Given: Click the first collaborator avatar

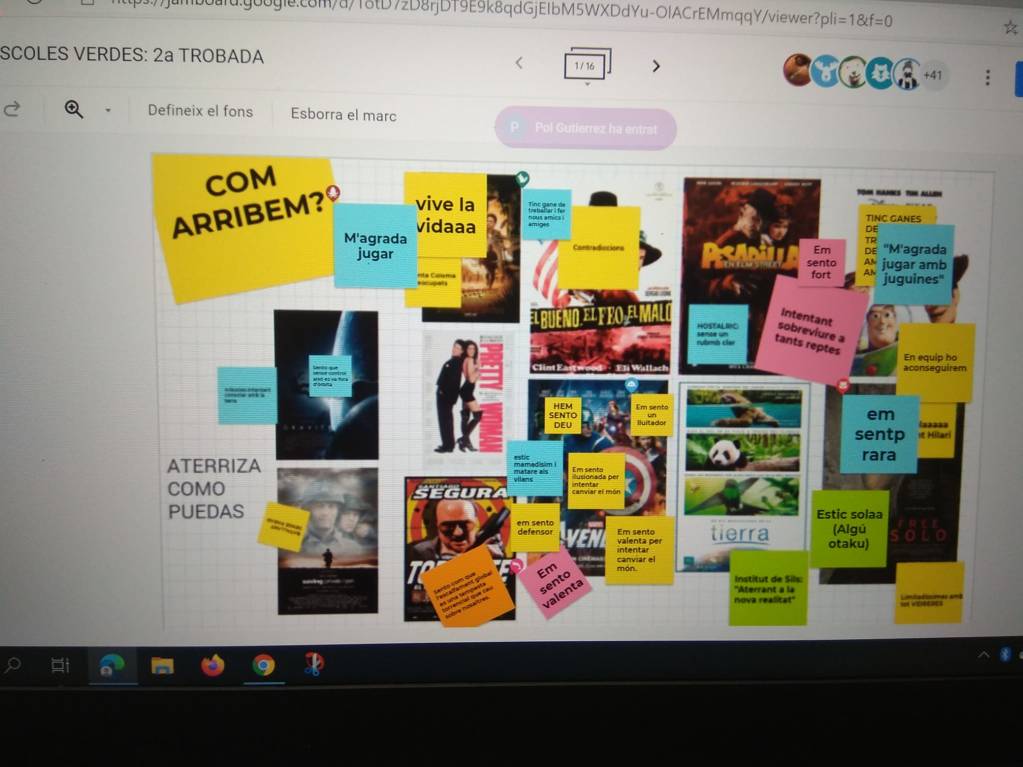Looking at the screenshot, I should click(x=797, y=69).
